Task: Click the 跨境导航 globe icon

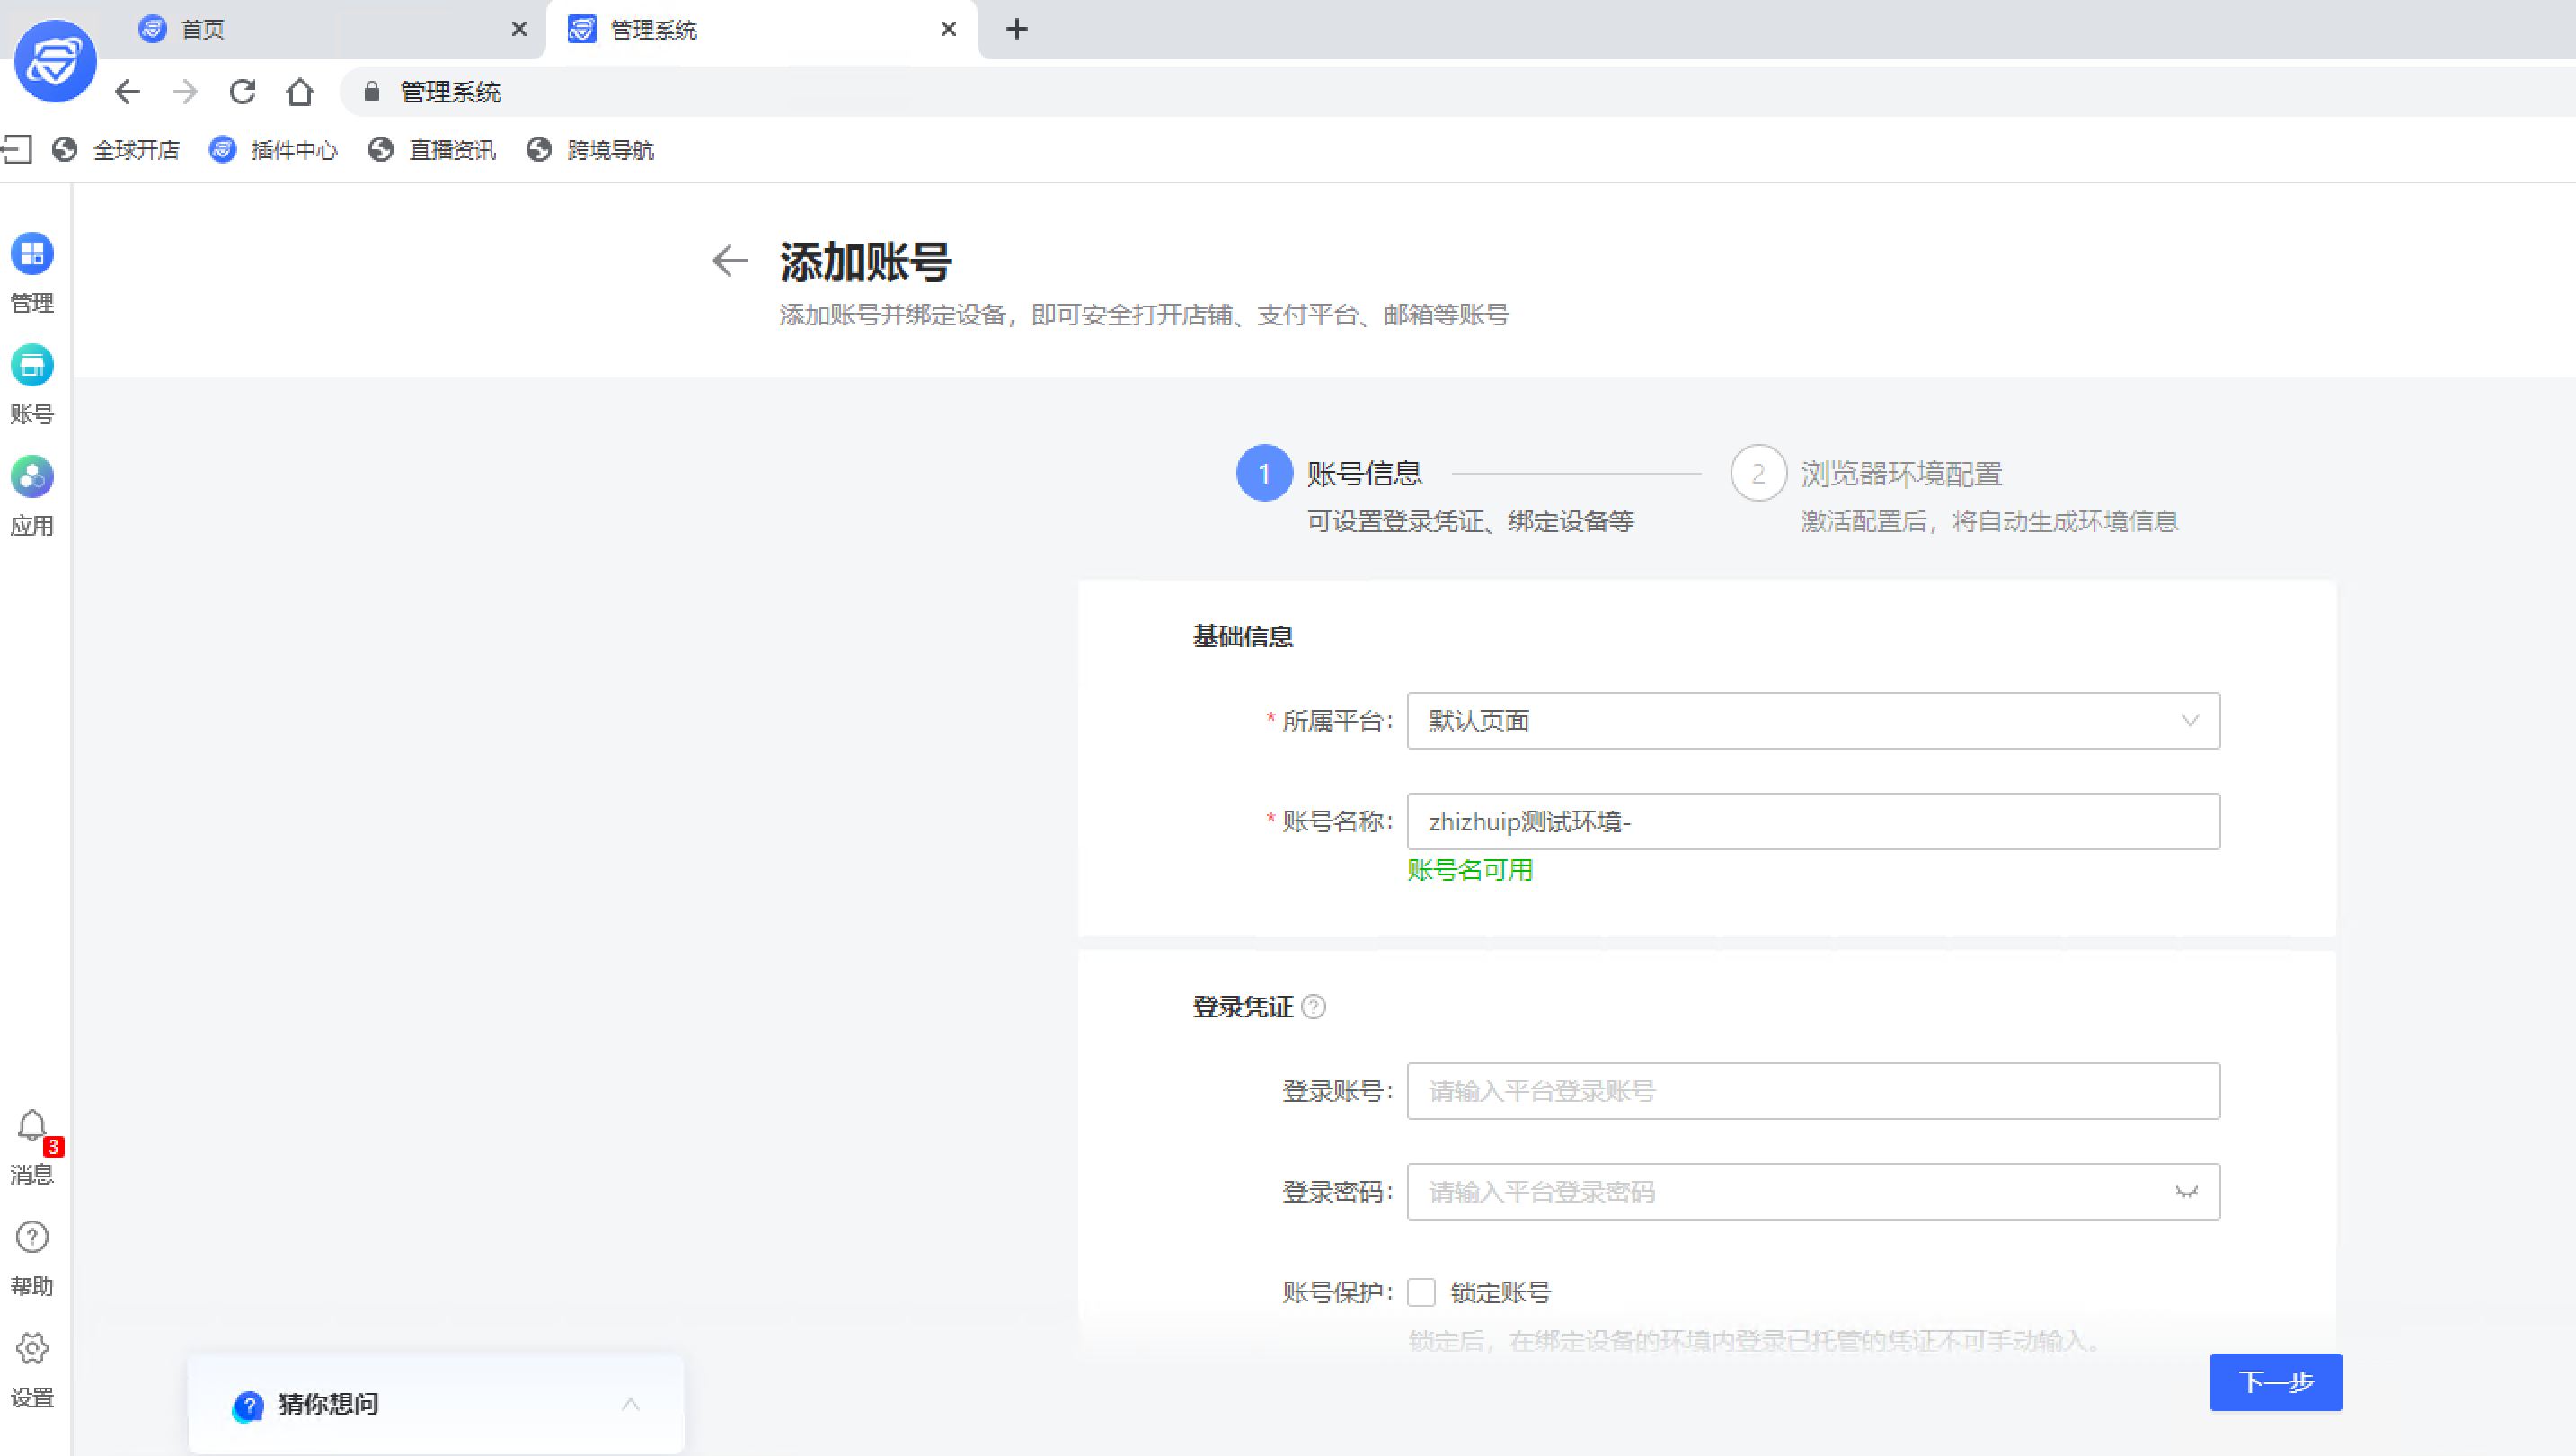Action: (x=539, y=150)
